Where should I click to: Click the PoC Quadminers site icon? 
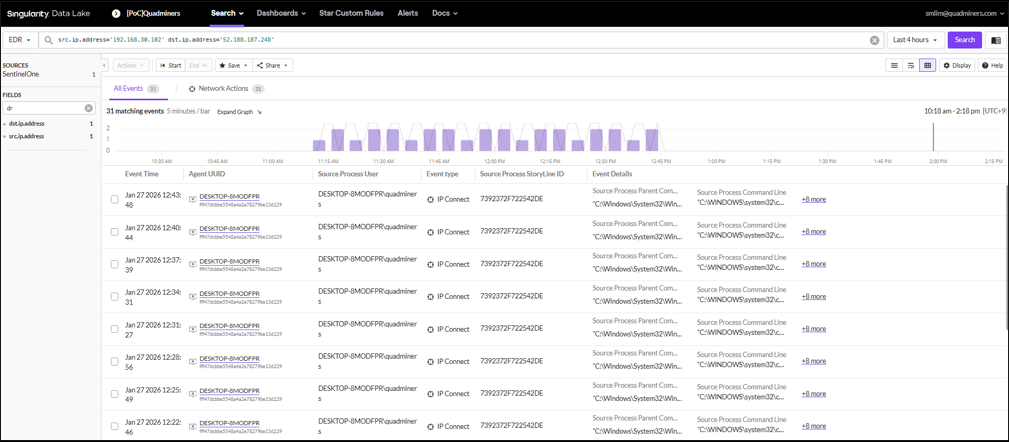[x=116, y=13]
